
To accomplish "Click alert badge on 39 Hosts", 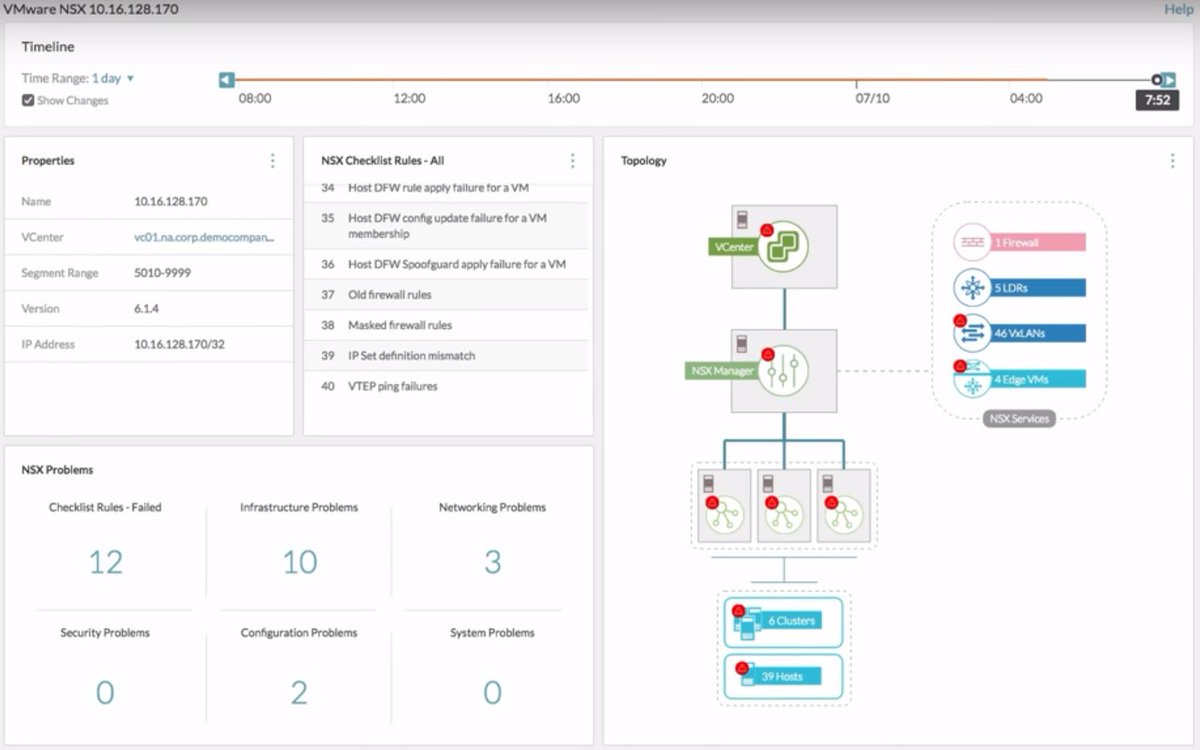I will [x=742, y=667].
